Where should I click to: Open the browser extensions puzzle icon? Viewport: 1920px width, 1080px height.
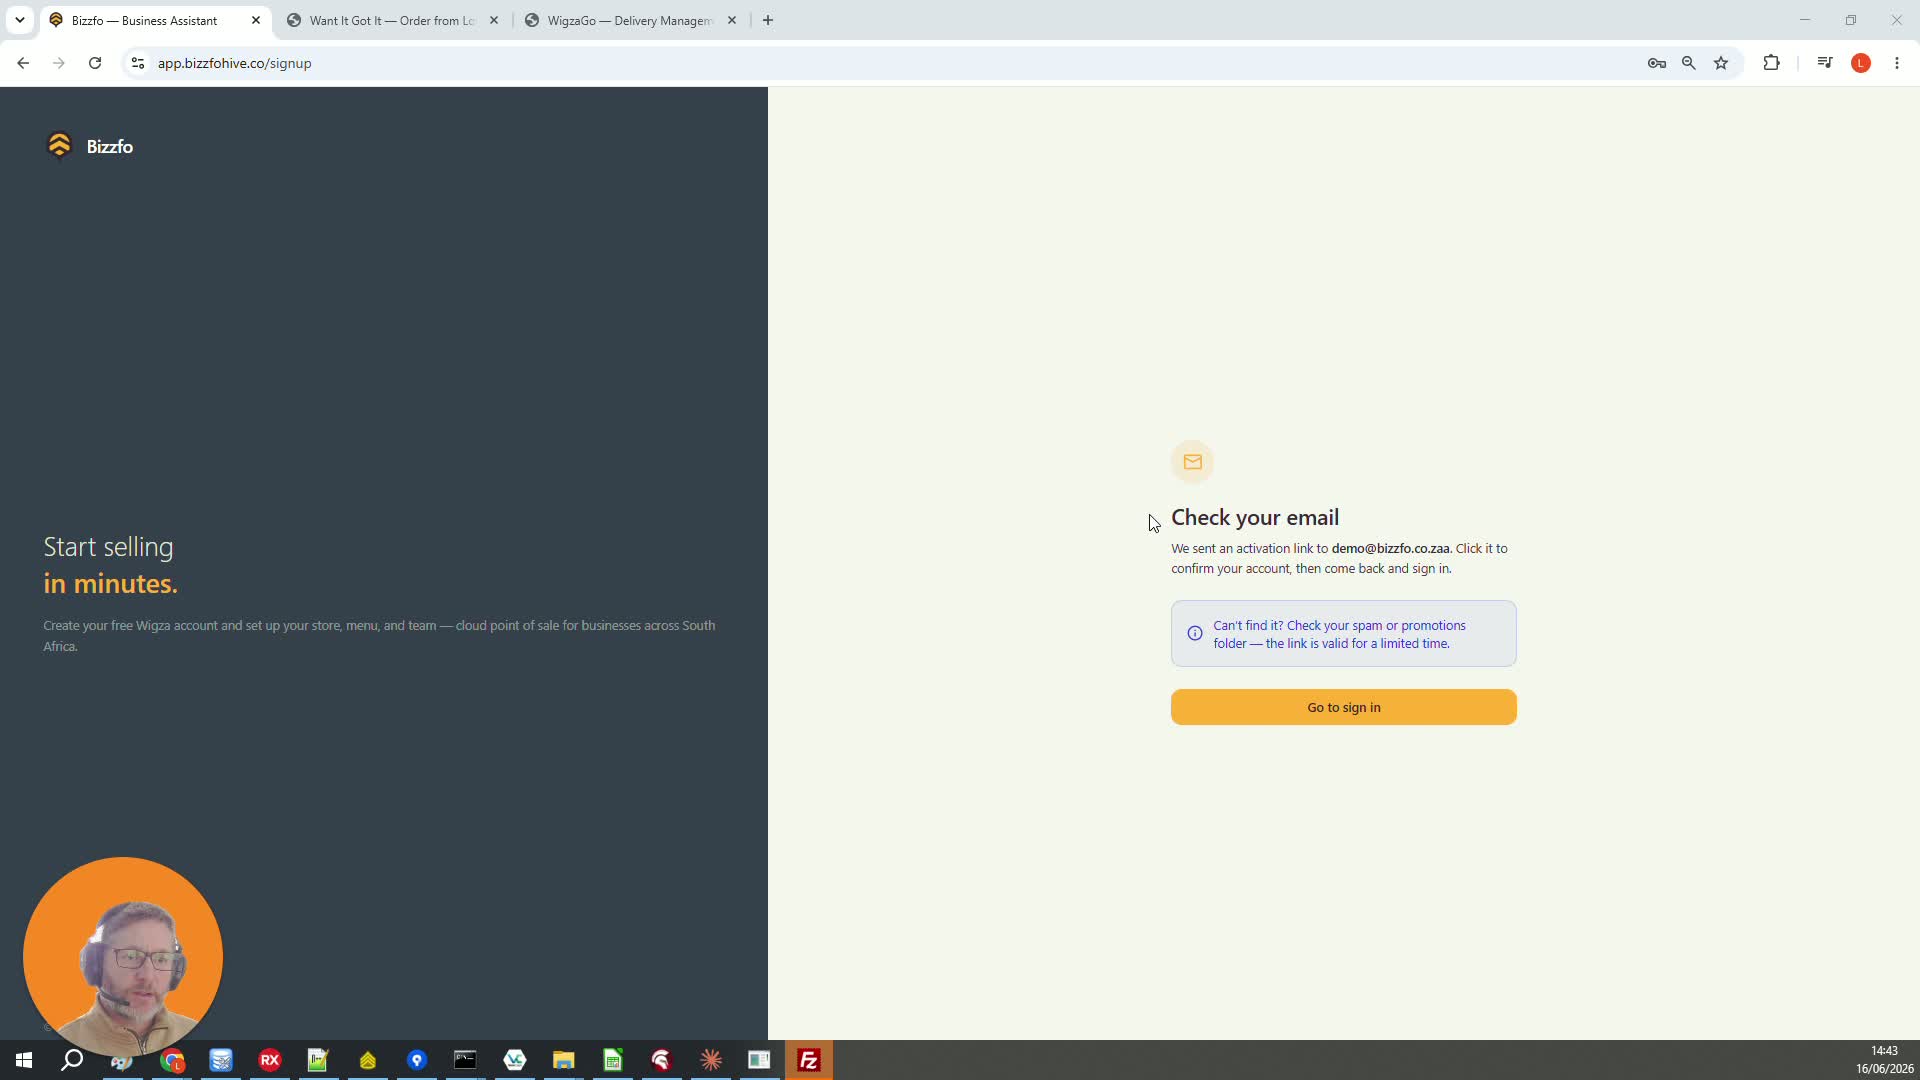click(1771, 63)
